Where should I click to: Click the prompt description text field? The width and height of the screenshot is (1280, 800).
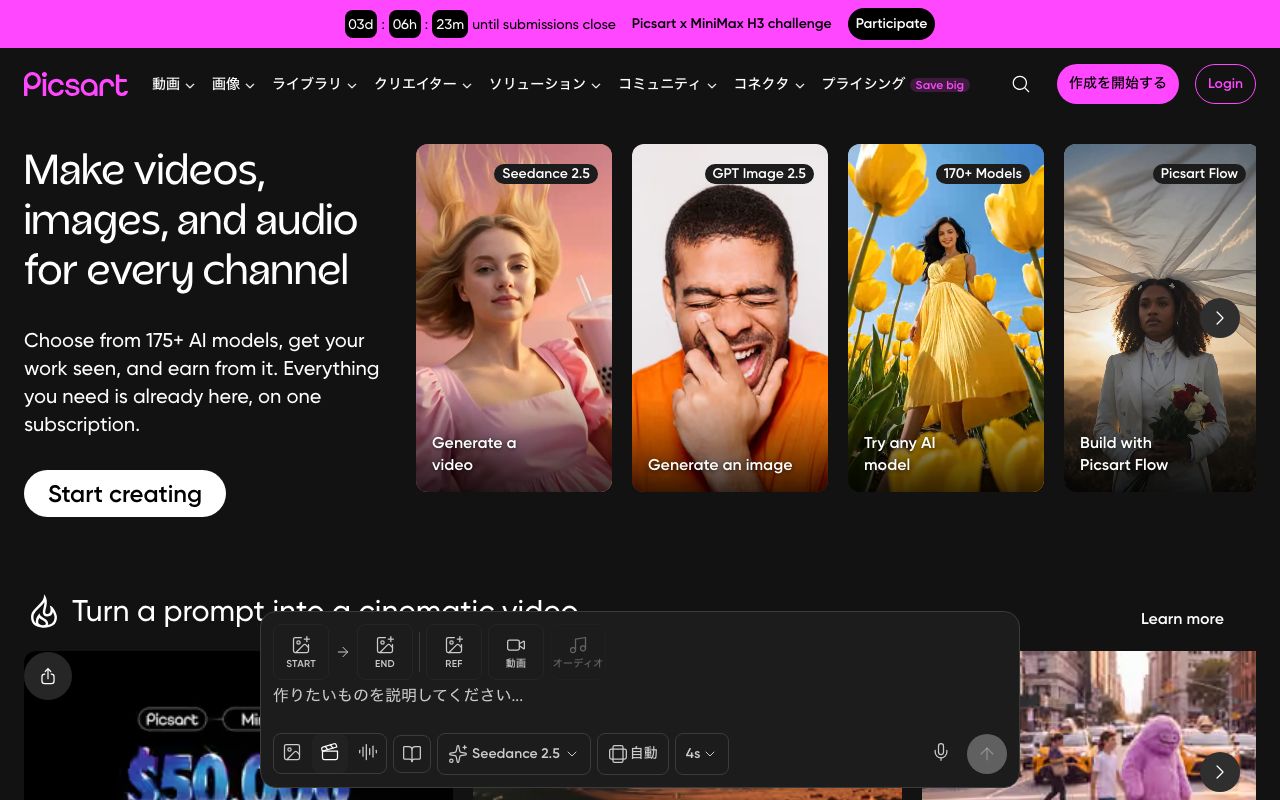[640, 695]
